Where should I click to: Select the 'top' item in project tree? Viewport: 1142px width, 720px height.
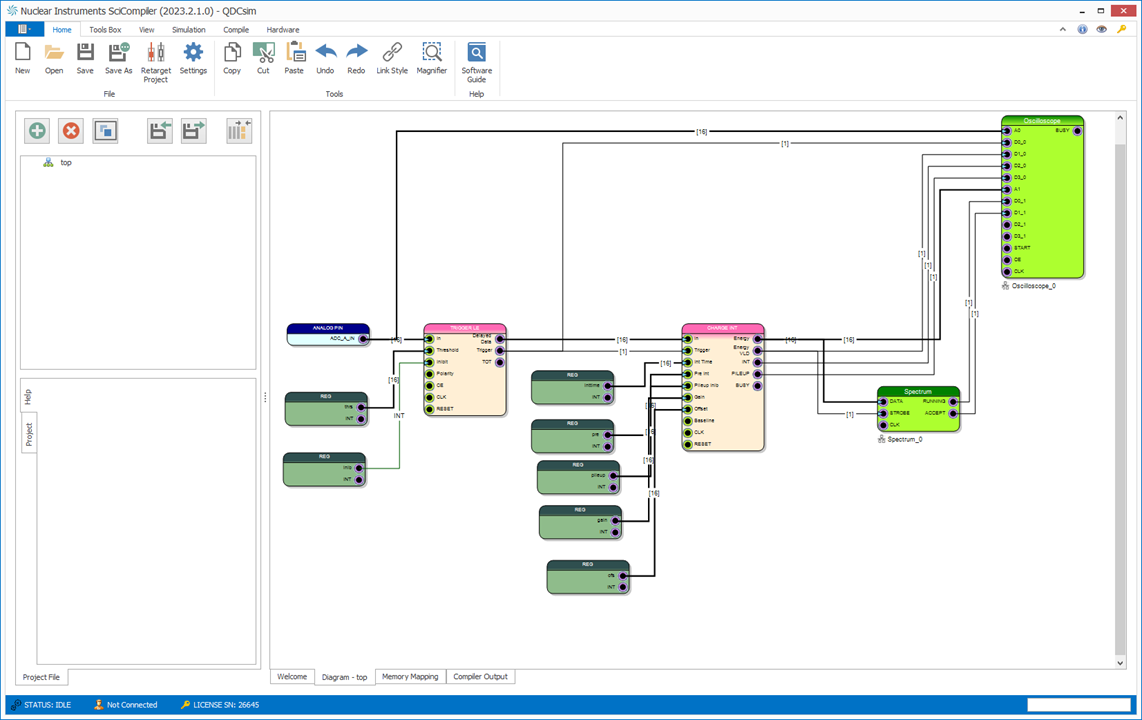pyautogui.click(x=66, y=162)
